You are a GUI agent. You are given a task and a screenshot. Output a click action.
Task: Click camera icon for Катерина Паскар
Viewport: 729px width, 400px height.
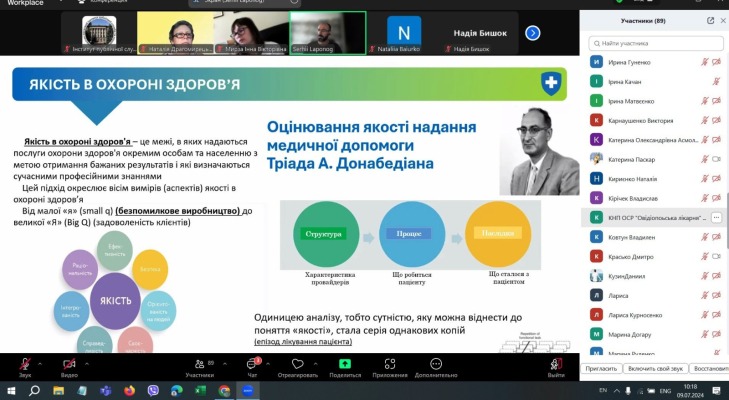point(716,159)
